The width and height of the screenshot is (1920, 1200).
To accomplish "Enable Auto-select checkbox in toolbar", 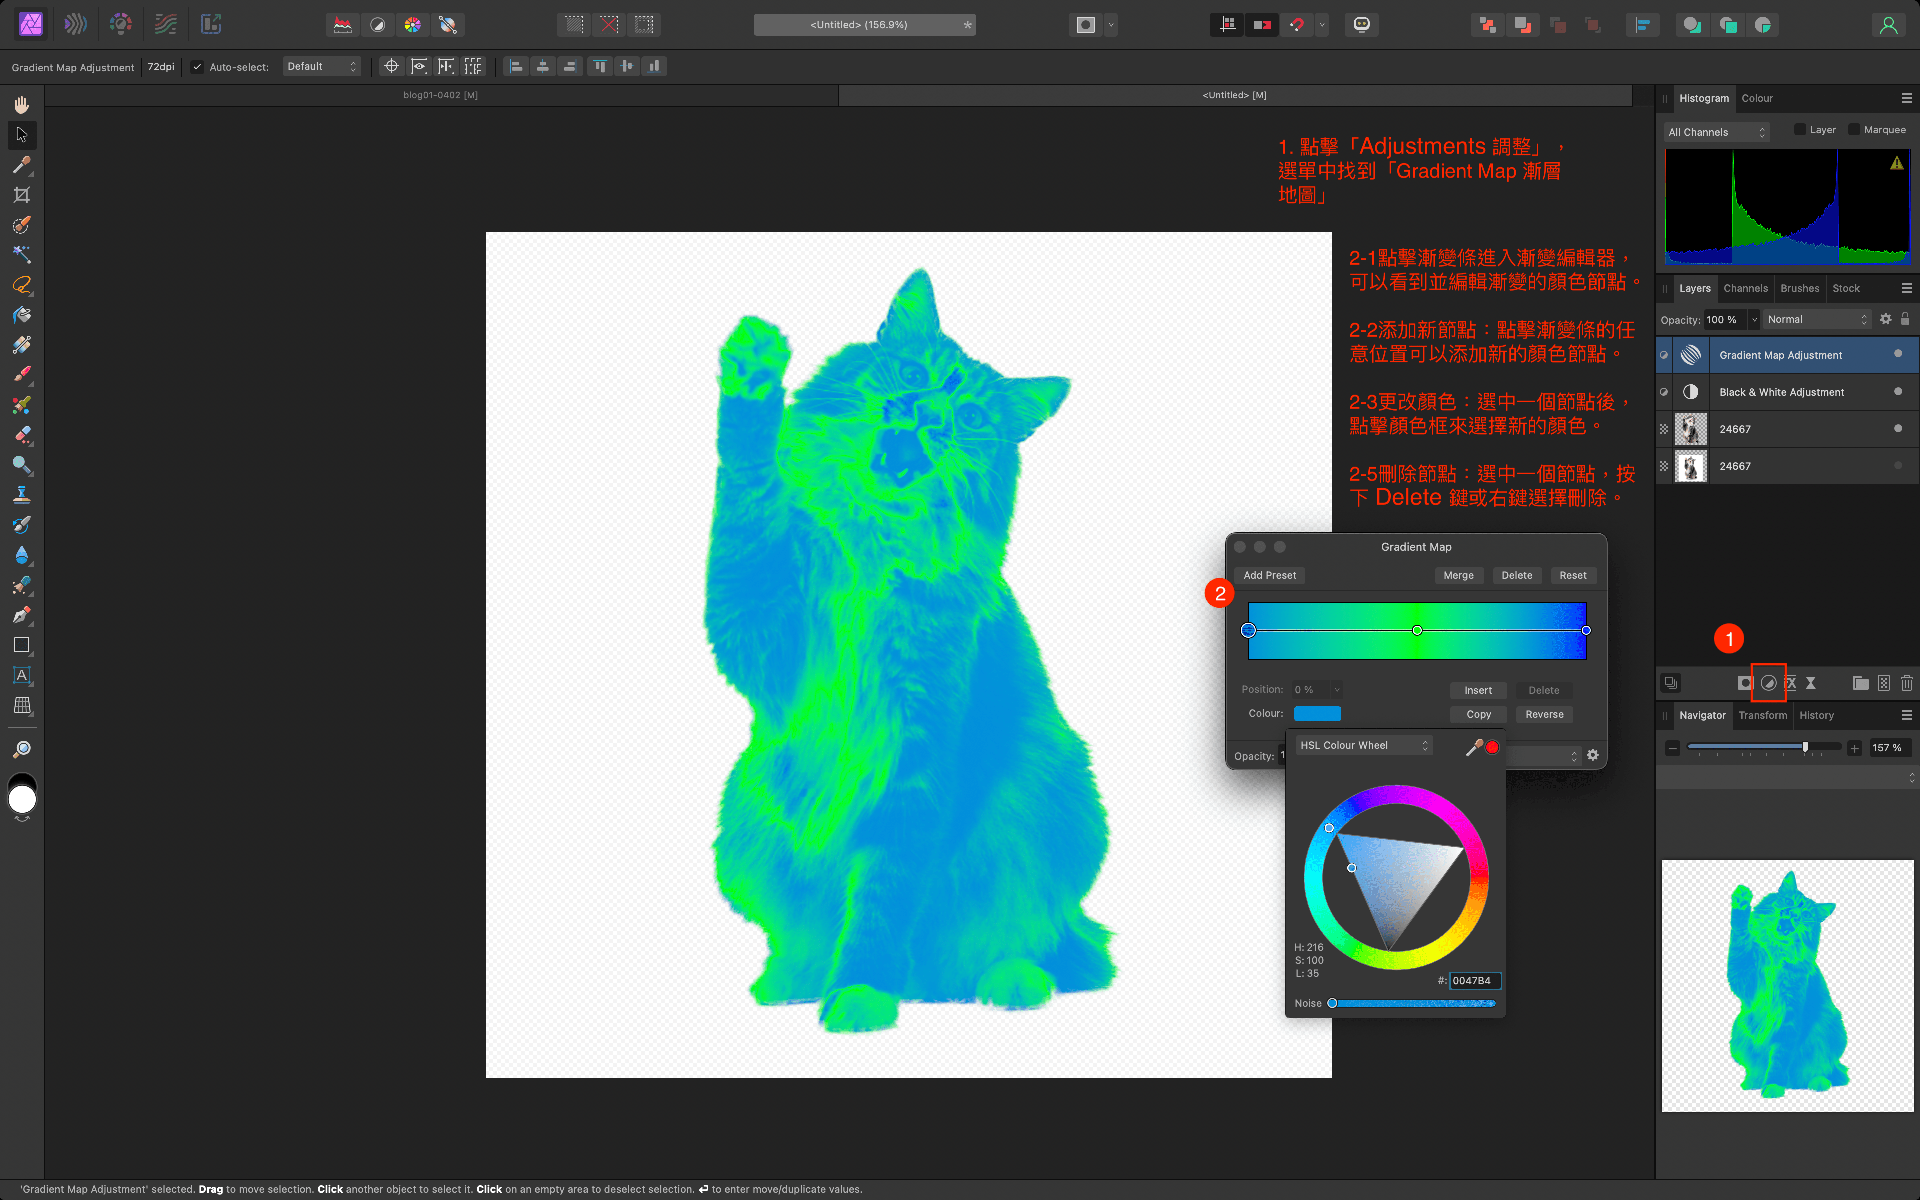I will [198, 66].
